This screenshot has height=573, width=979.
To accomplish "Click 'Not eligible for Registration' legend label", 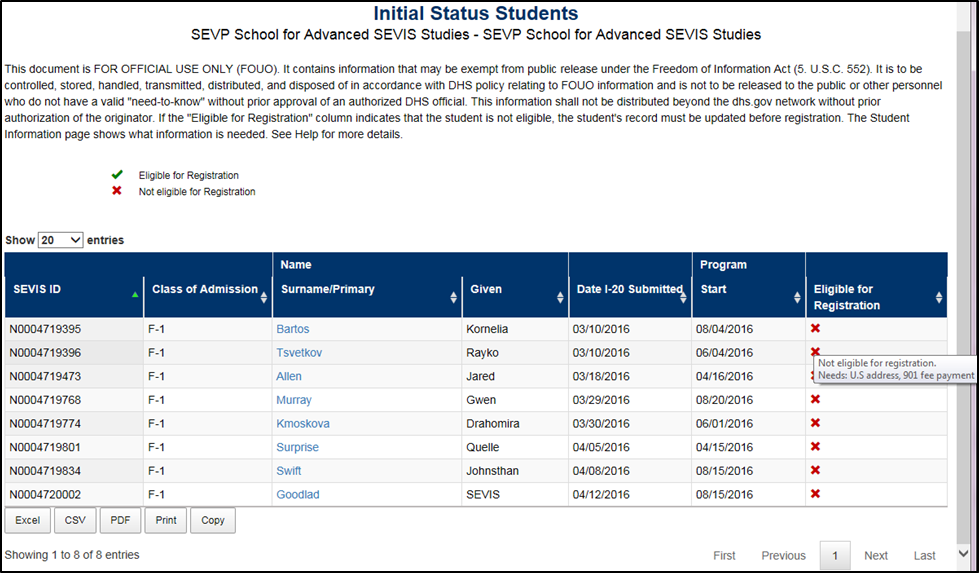I will point(197,192).
